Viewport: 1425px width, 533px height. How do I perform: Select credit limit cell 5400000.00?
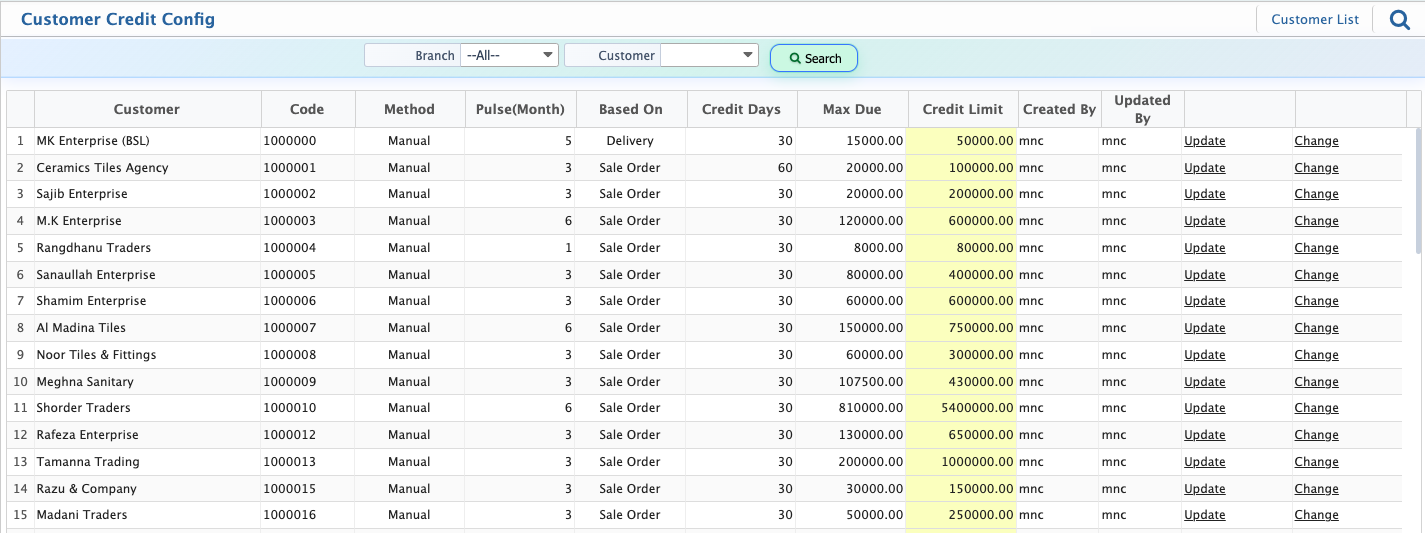pyautogui.click(x=961, y=408)
